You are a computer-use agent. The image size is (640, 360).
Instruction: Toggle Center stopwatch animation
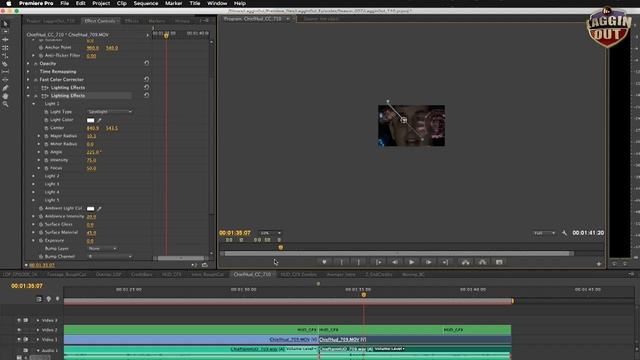coord(46,128)
